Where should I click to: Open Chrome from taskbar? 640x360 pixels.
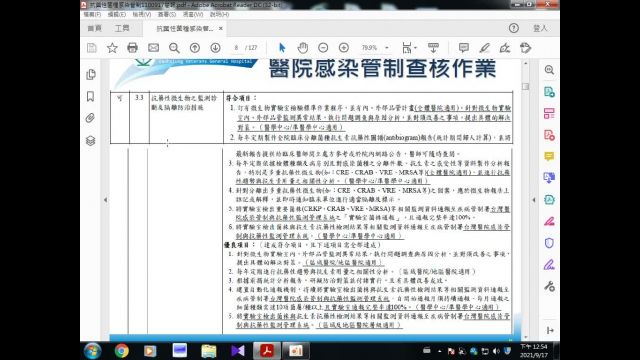click(122, 351)
